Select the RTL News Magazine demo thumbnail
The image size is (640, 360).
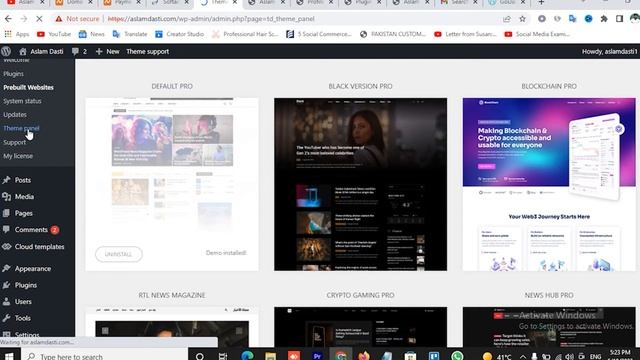coord(172,327)
